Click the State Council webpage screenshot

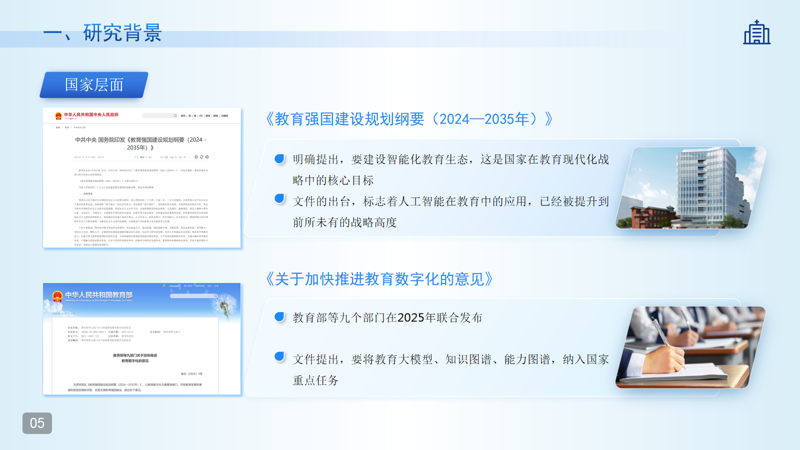pyautogui.click(x=142, y=180)
